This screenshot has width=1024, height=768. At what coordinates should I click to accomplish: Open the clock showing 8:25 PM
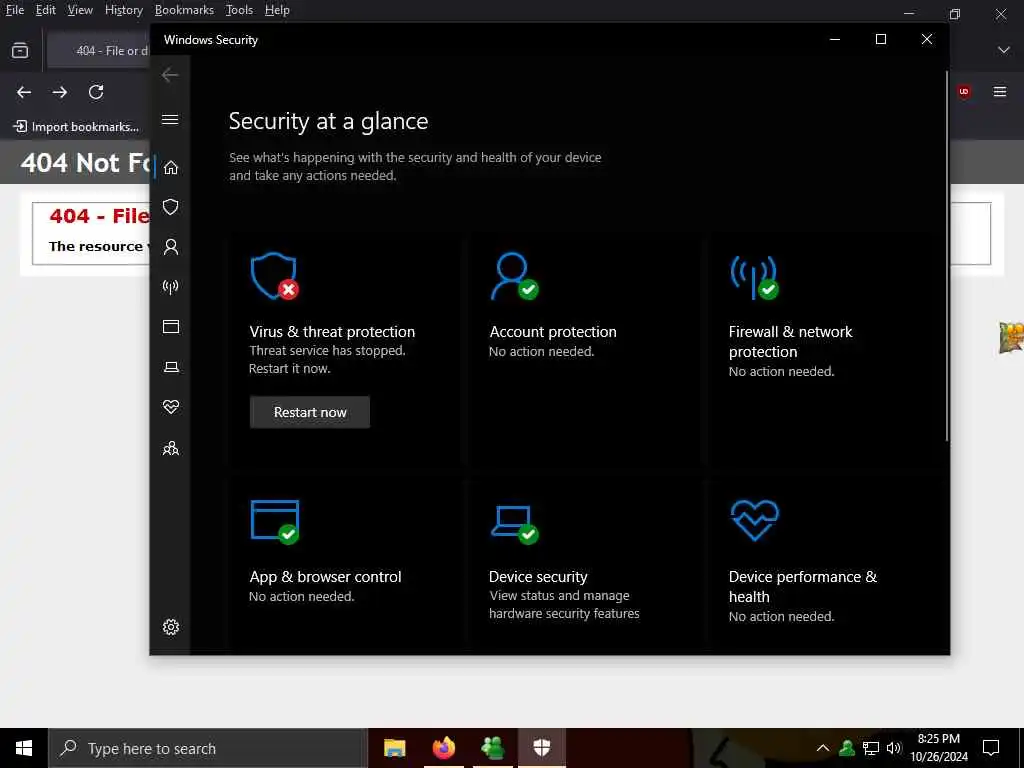[x=939, y=748]
